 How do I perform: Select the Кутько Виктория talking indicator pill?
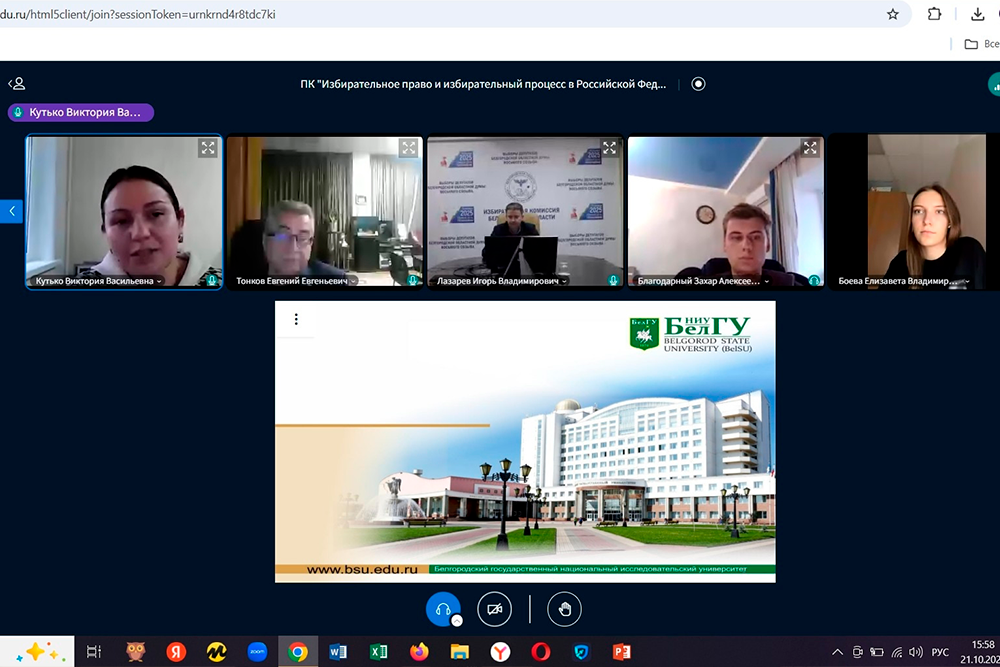click(81, 112)
